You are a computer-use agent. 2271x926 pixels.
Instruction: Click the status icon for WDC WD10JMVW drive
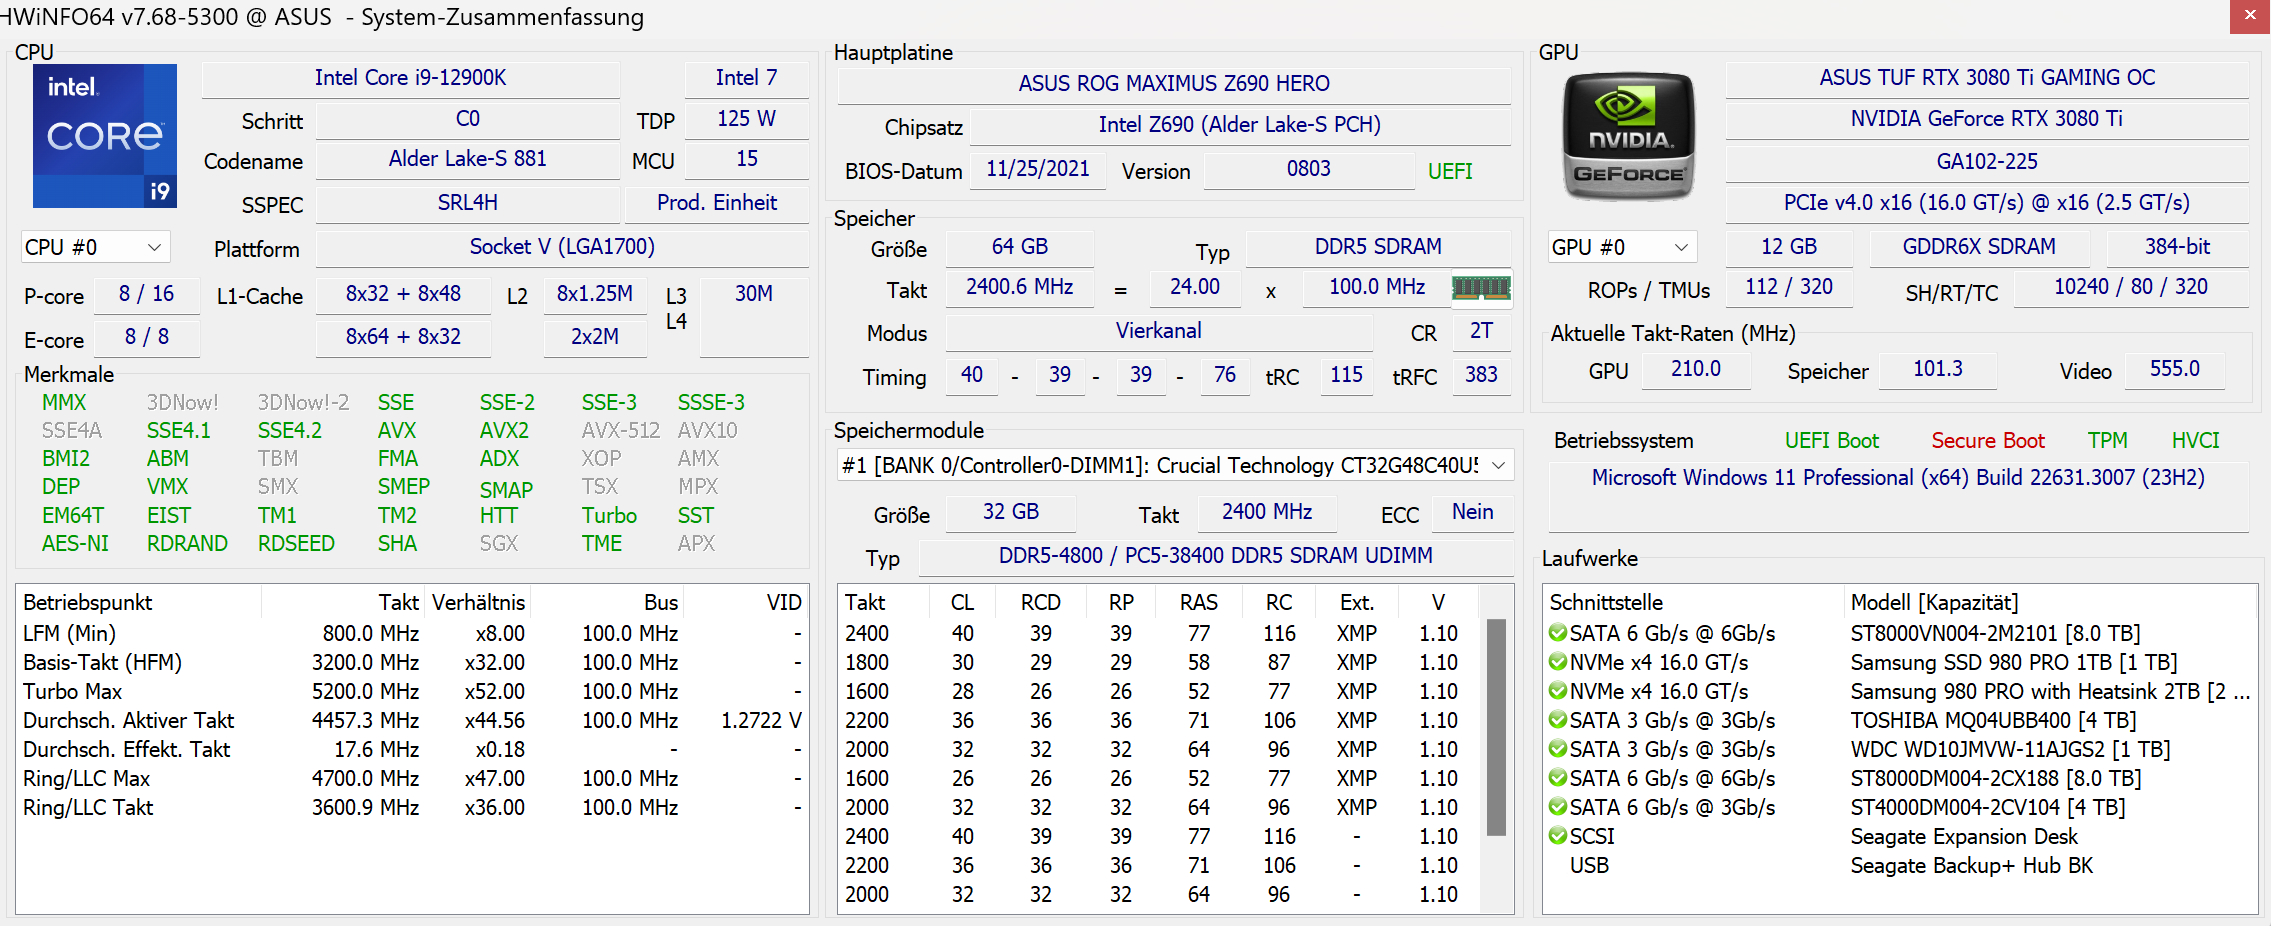pos(1558,749)
